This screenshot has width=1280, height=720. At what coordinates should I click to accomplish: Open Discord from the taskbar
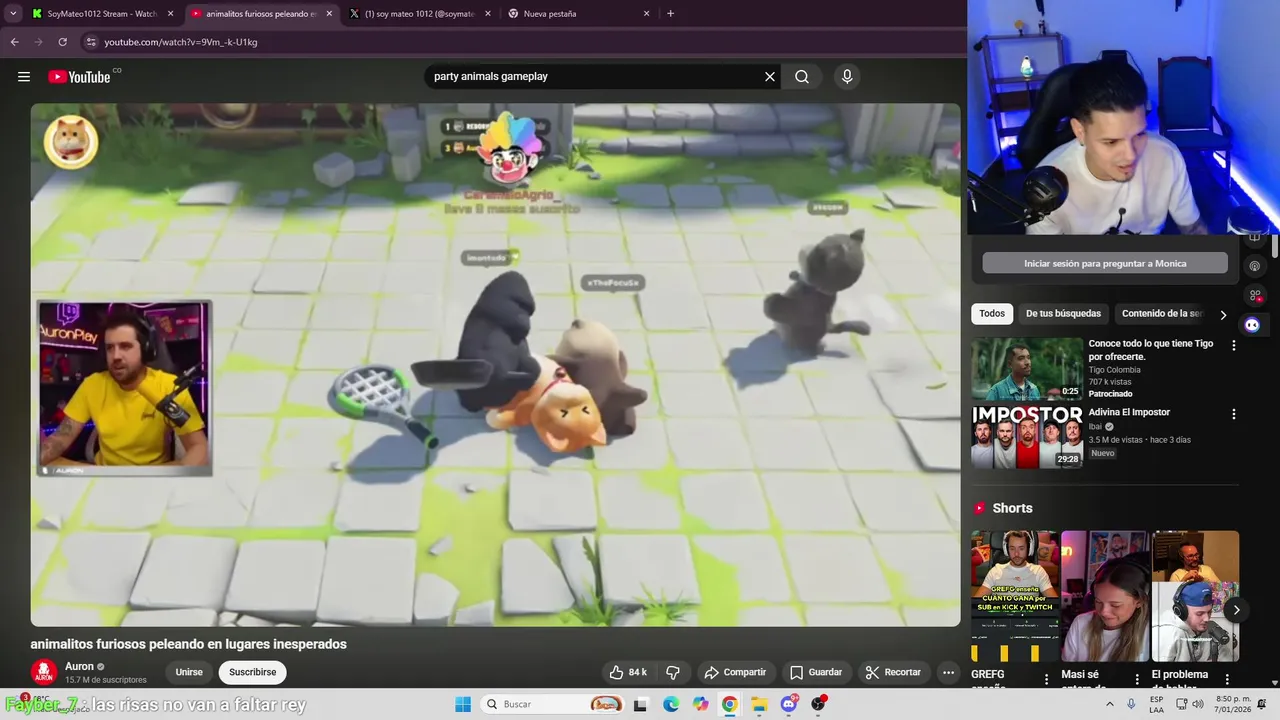coord(789,704)
